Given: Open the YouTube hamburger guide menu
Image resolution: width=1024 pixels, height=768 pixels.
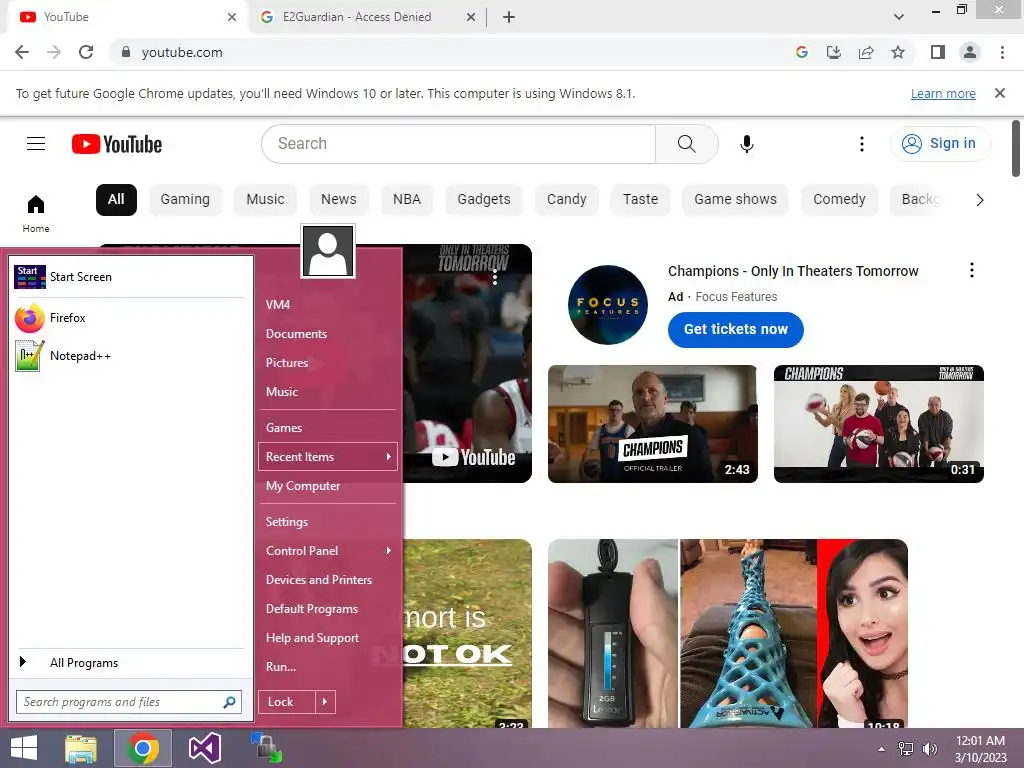Looking at the screenshot, I should pos(36,144).
